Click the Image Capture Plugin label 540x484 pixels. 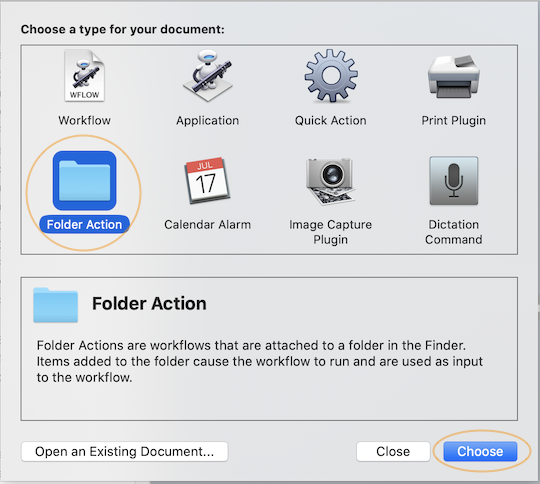point(331,232)
